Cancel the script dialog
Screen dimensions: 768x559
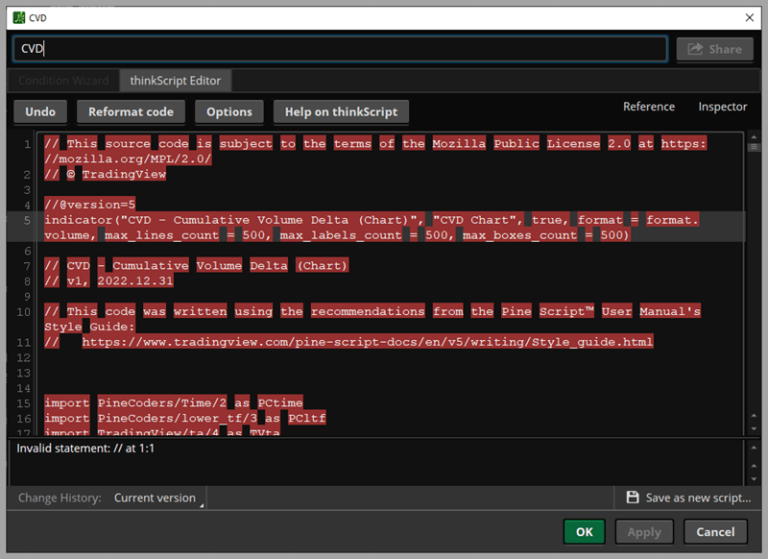715,532
